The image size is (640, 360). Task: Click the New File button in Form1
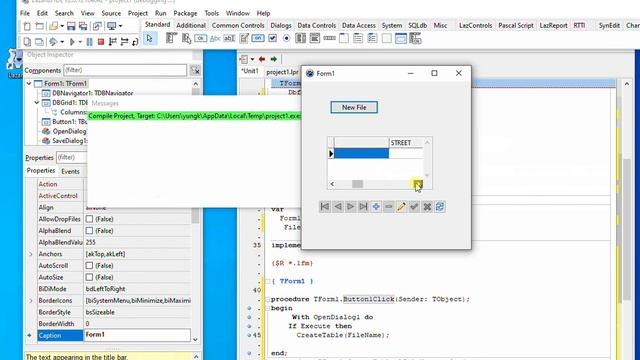(354, 107)
